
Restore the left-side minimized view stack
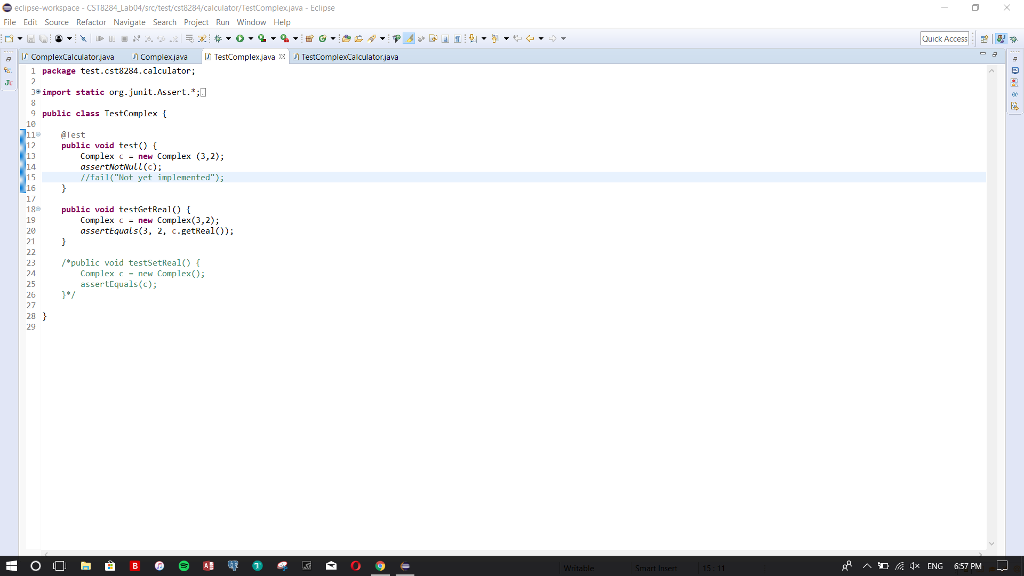[x=8, y=58]
